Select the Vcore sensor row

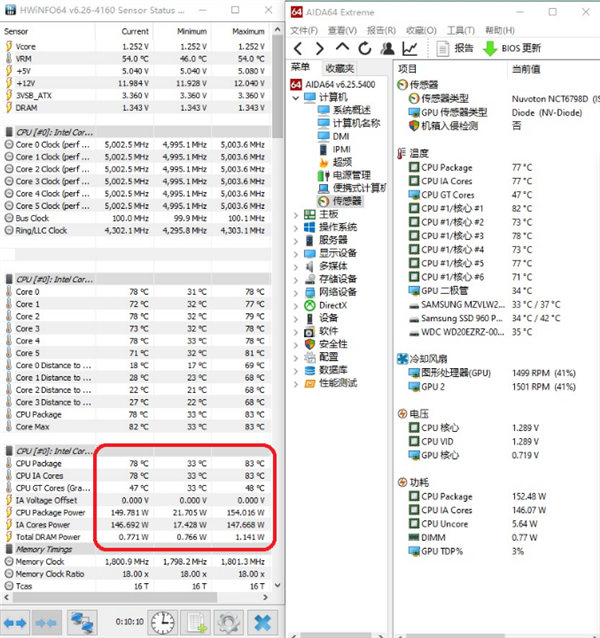135,47
